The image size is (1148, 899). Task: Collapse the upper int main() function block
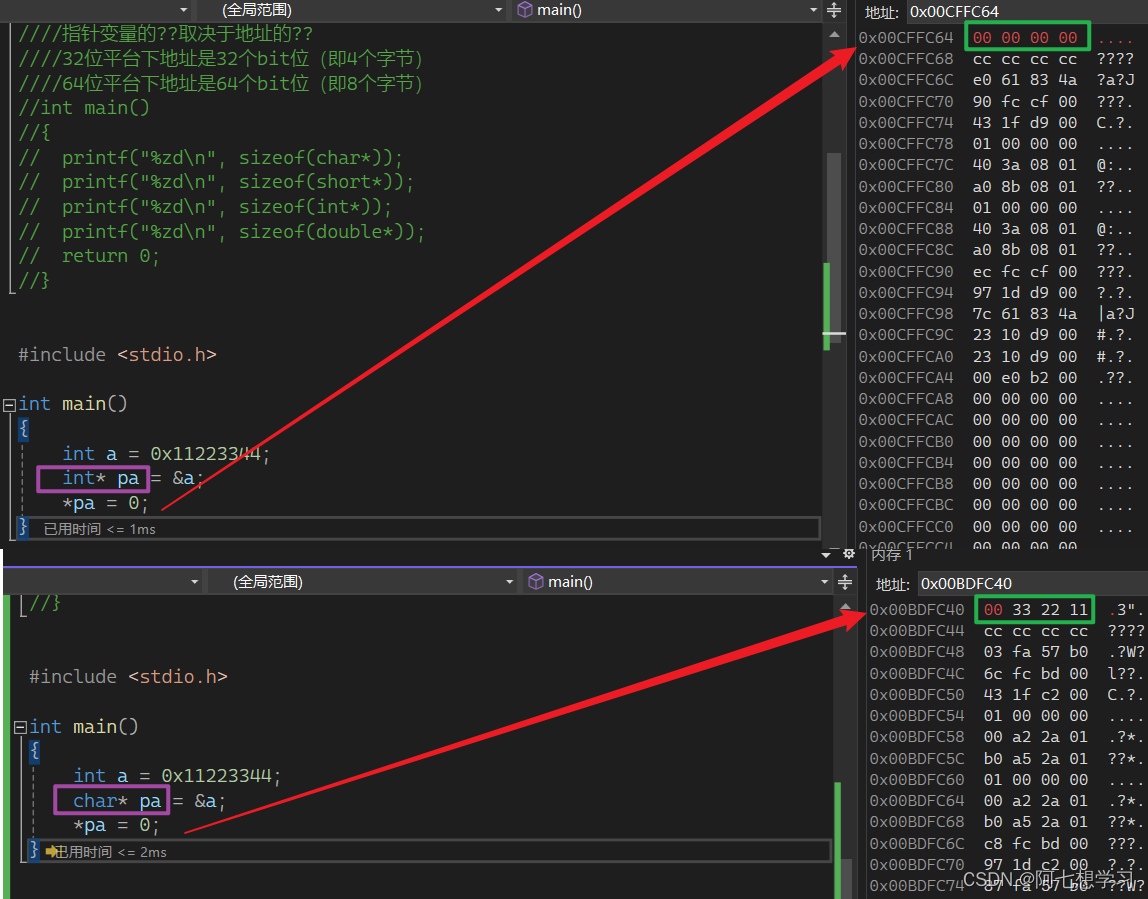[x=10, y=404]
